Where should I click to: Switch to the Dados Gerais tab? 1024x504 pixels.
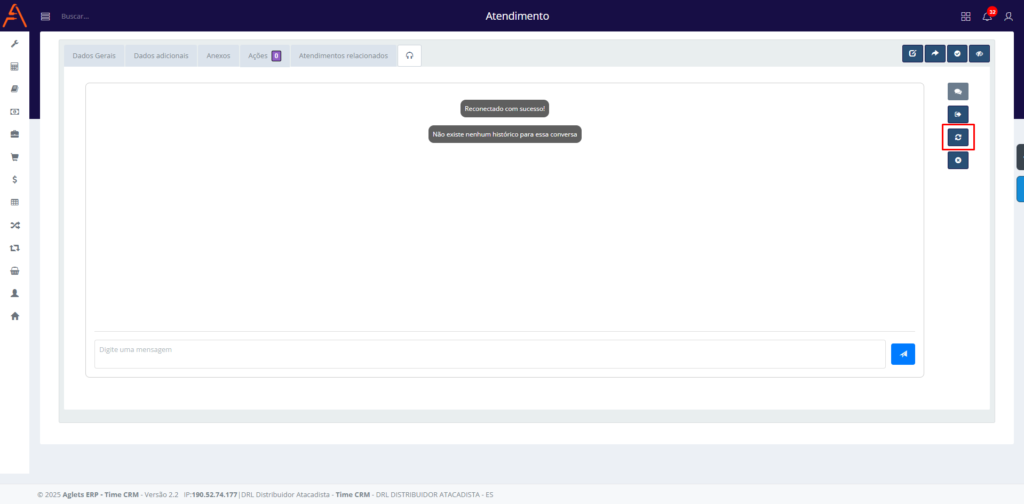click(94, 56)
